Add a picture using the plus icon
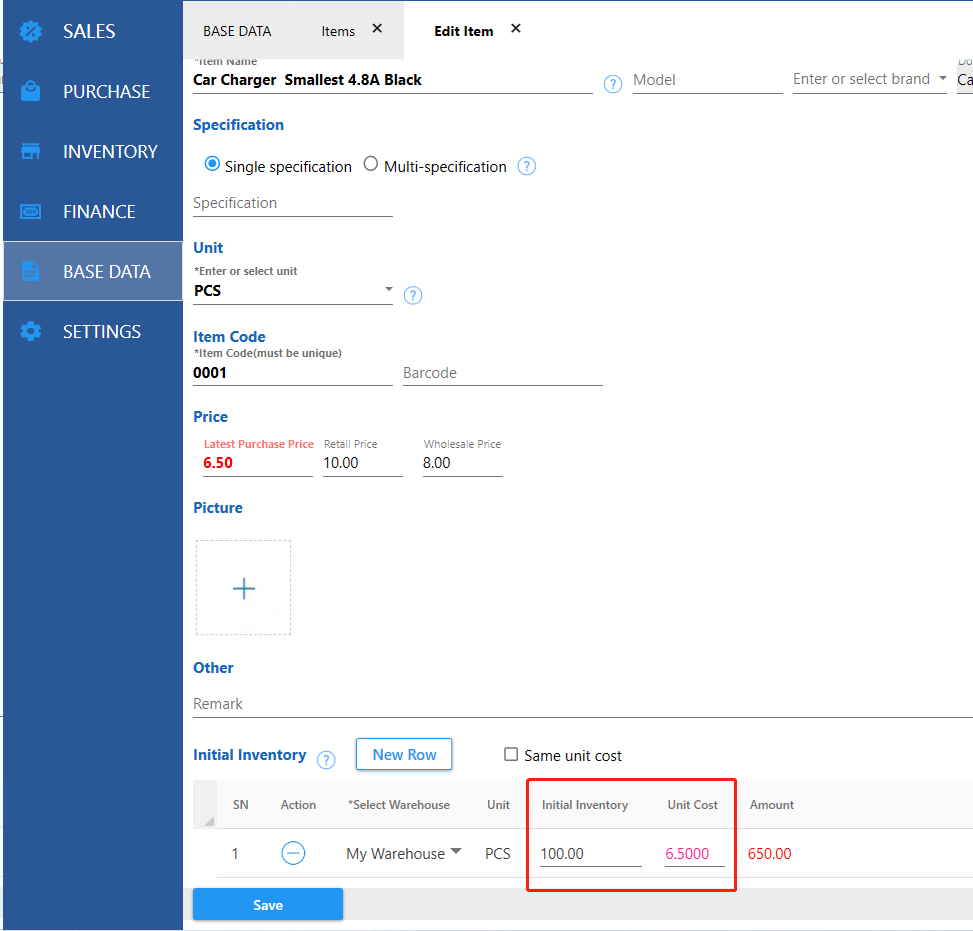The width and height of the screenshot is (973, 931). [243, 588]
